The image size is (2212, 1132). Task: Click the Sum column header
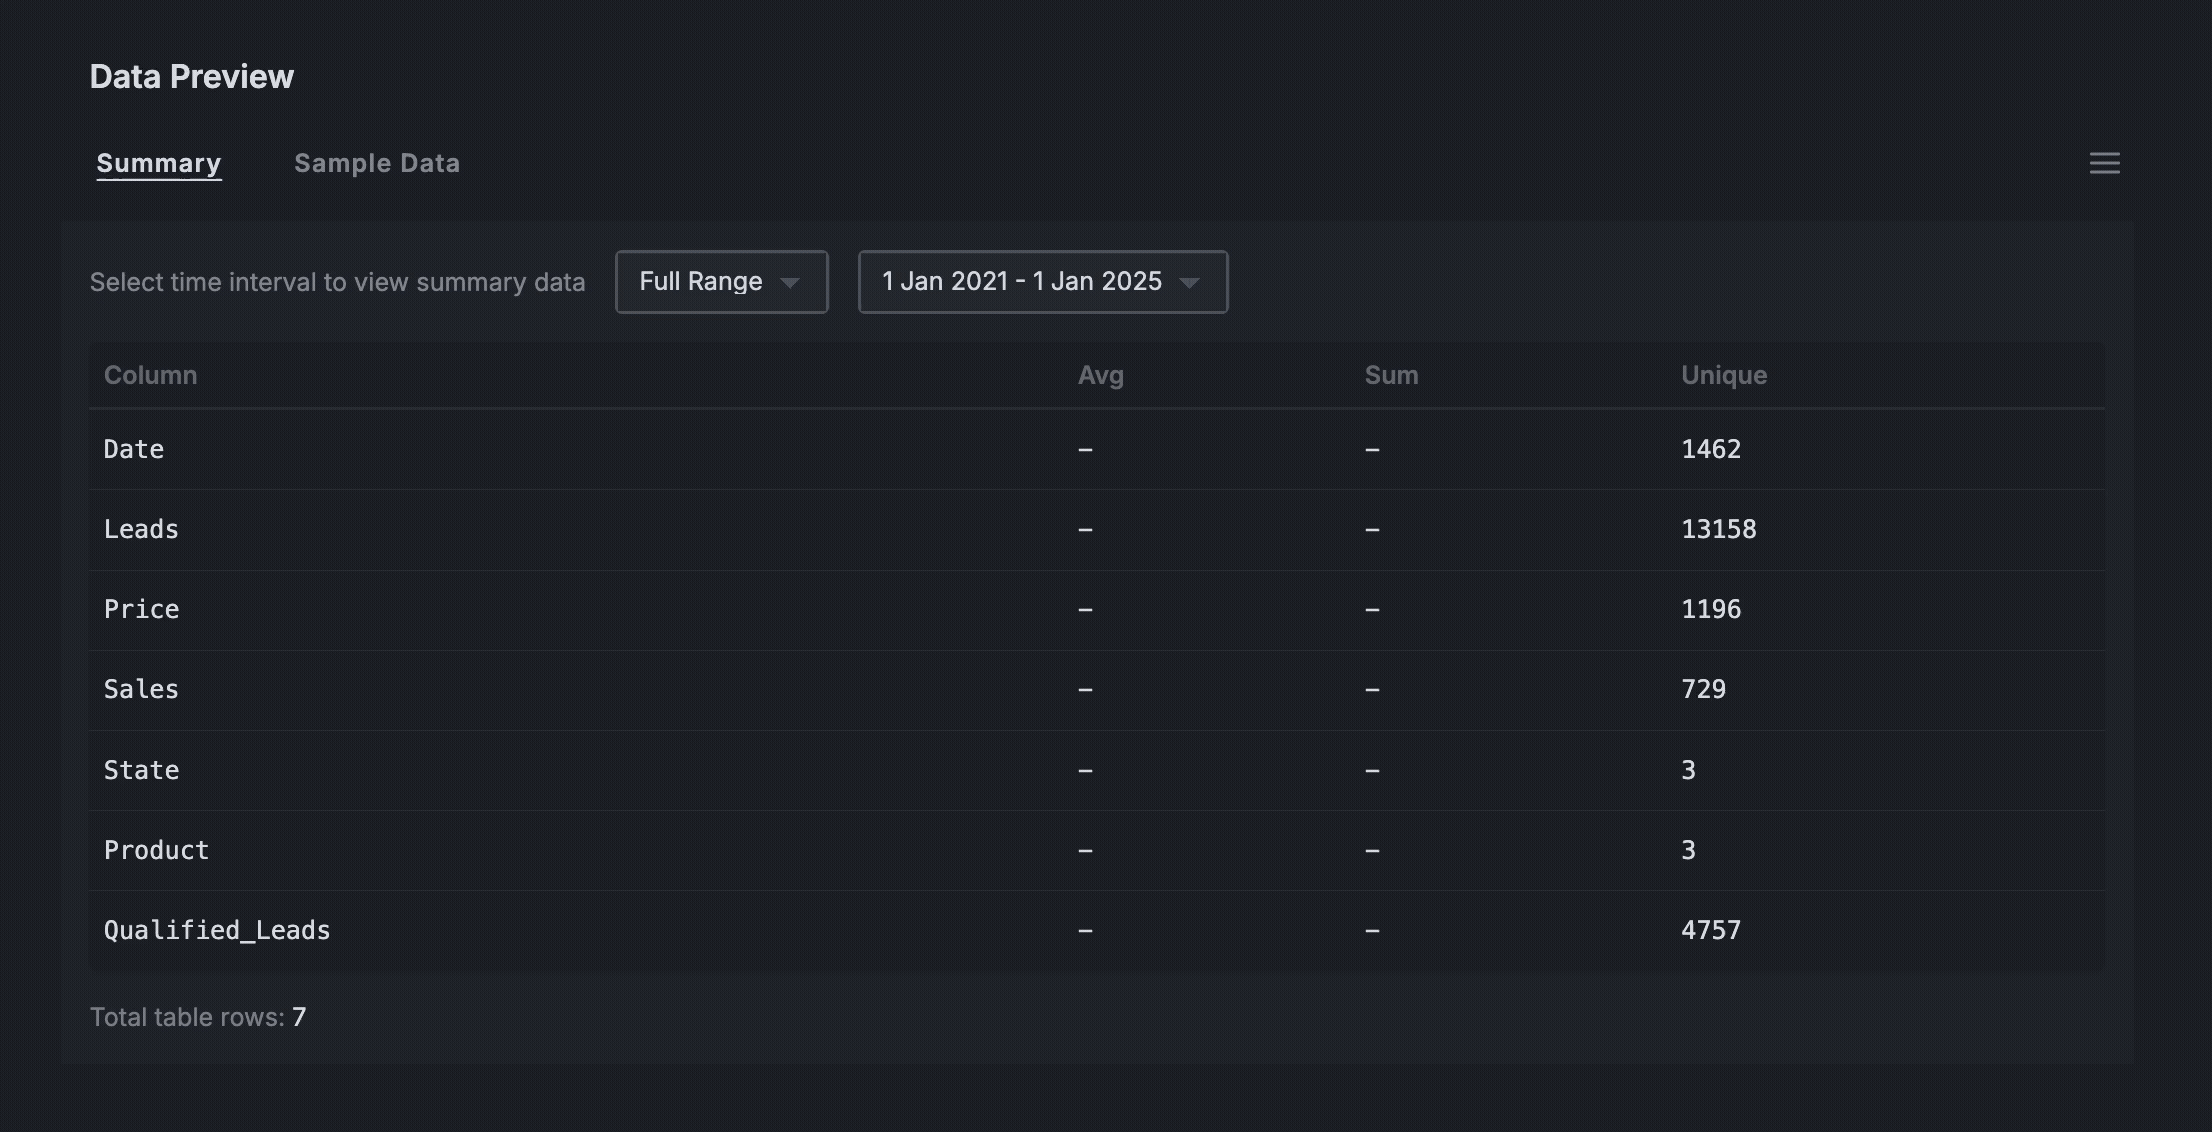click(x=1391, y=375)
